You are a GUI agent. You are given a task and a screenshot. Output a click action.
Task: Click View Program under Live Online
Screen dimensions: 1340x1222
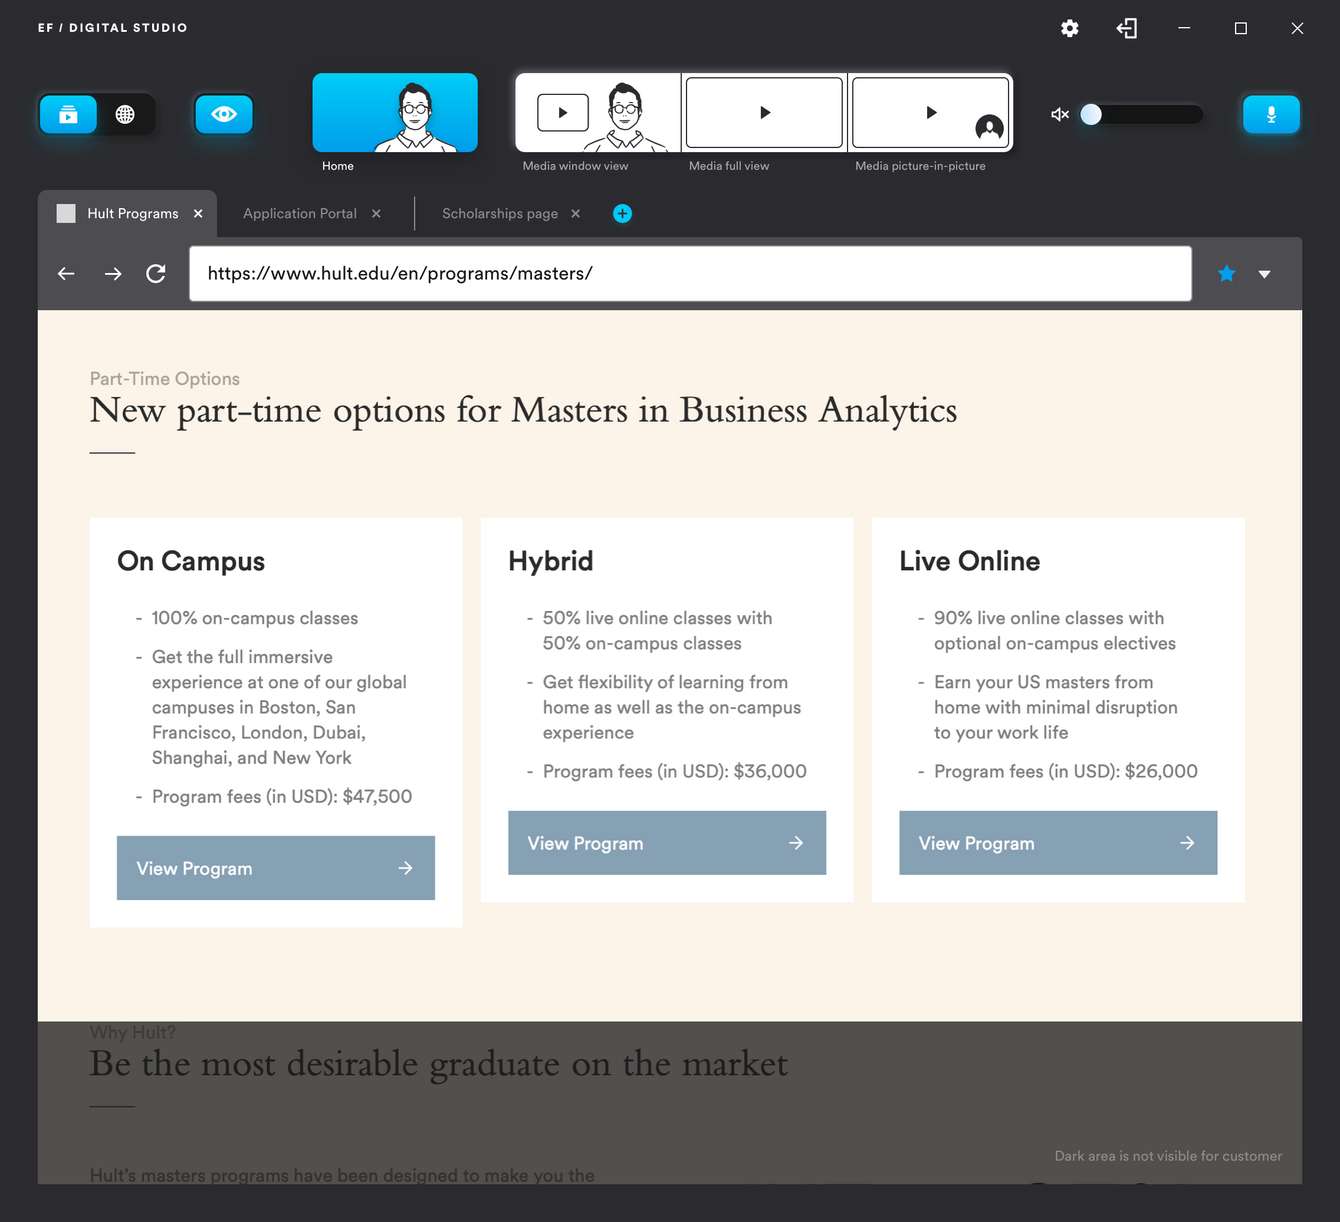coord(1058,843)
